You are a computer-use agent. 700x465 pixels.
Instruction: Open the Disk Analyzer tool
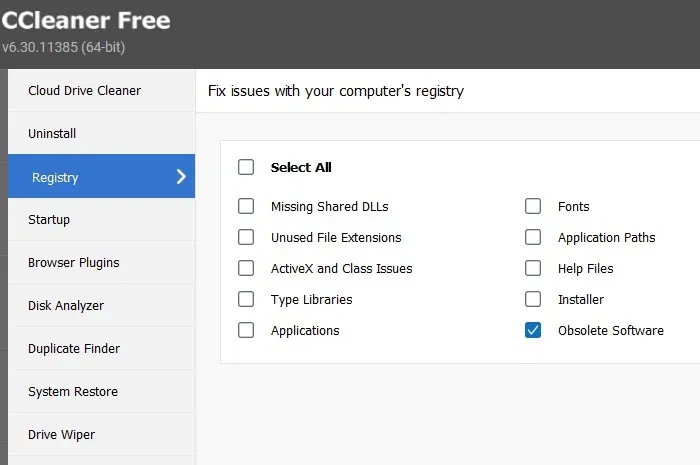101,306
